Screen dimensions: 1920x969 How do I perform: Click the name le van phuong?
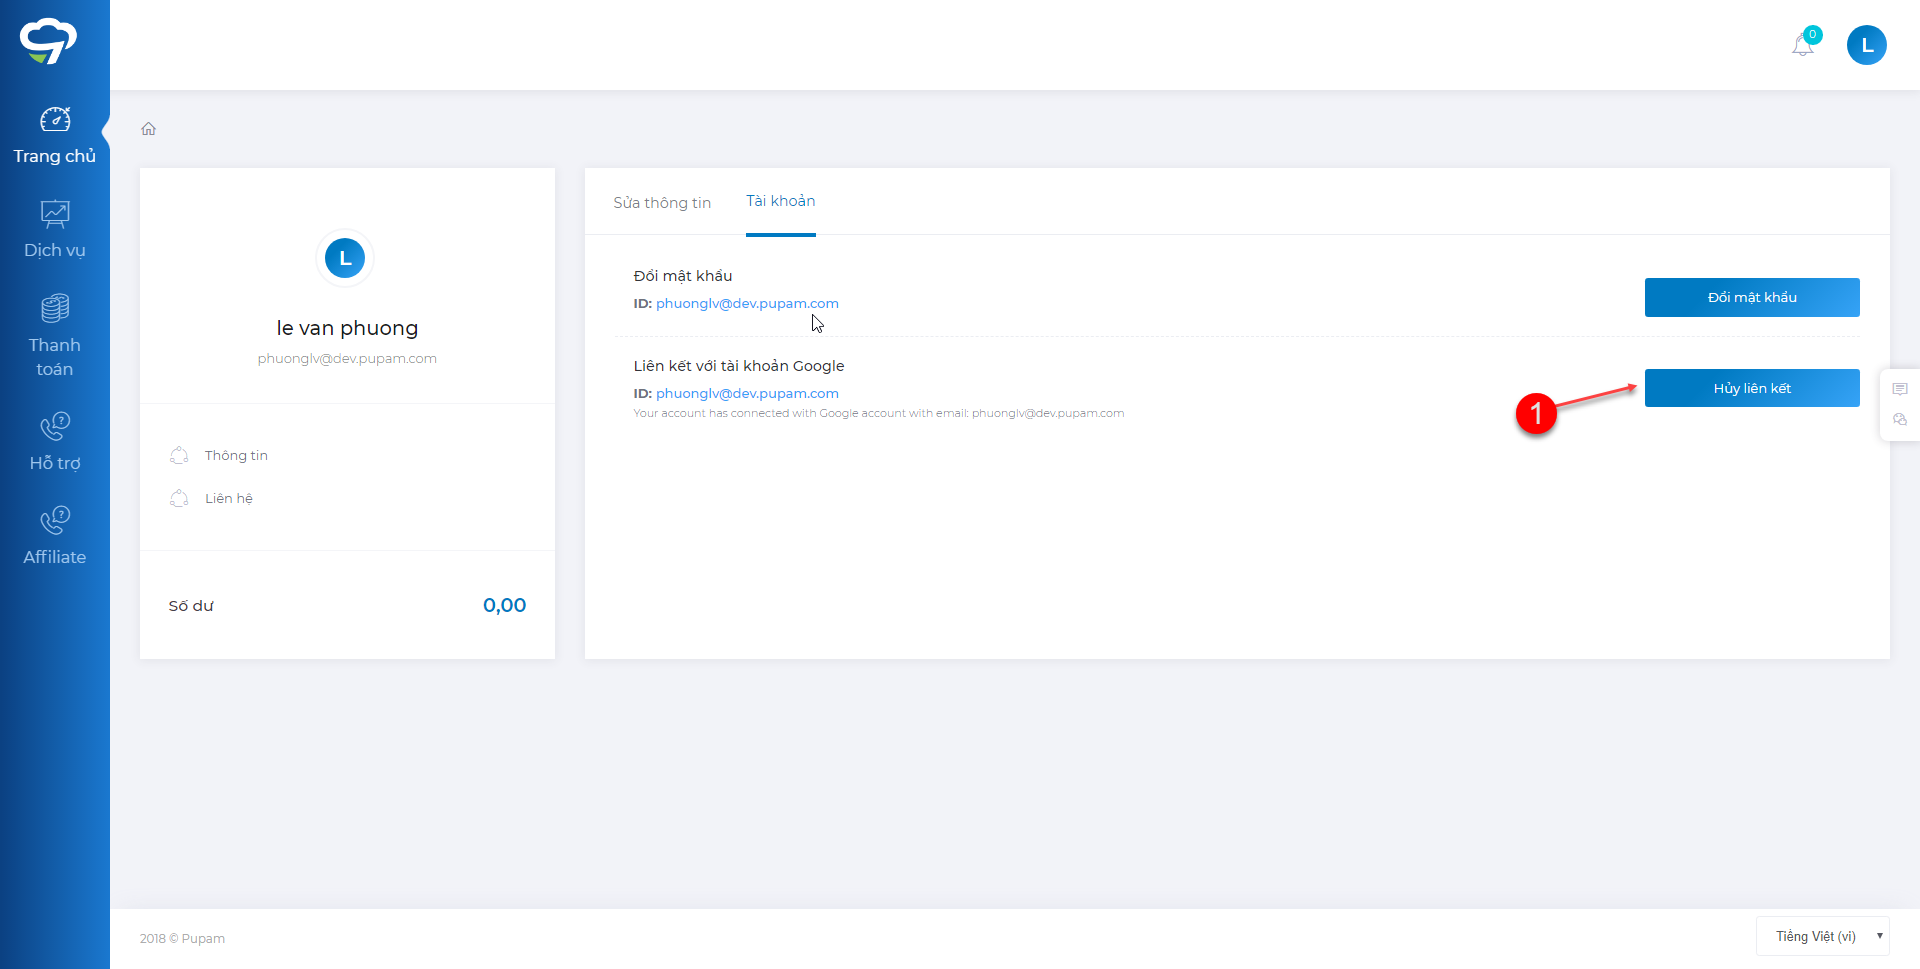(347, 328)
